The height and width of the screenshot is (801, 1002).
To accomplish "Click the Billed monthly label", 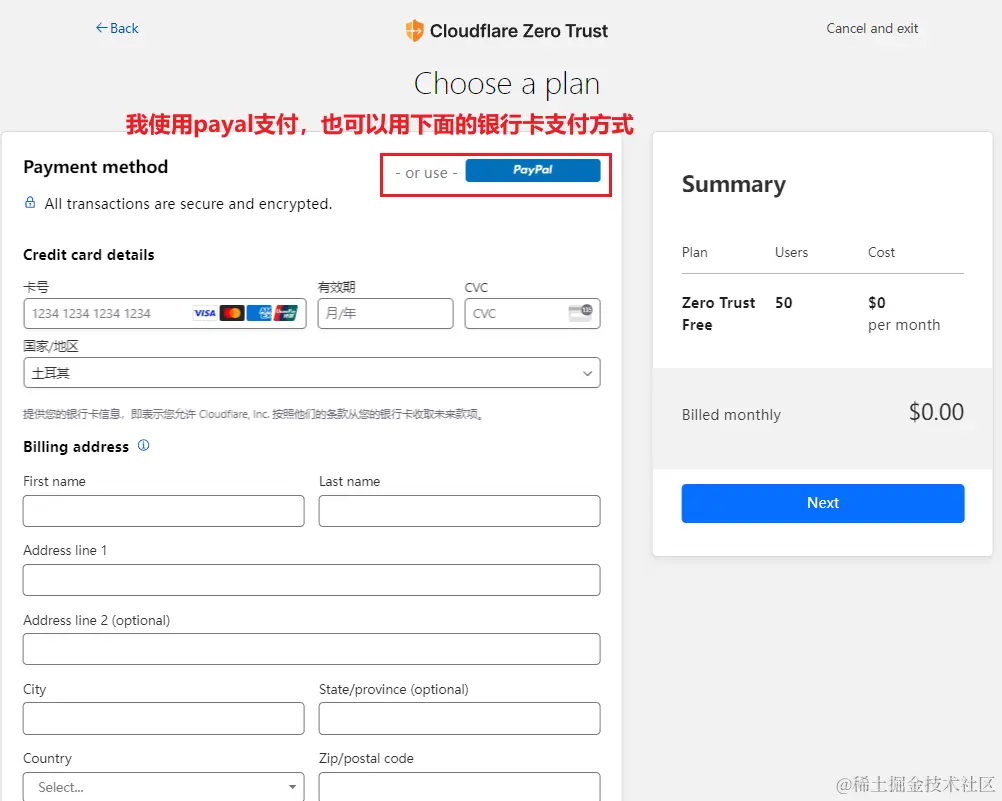I will (x=731, y=415).
